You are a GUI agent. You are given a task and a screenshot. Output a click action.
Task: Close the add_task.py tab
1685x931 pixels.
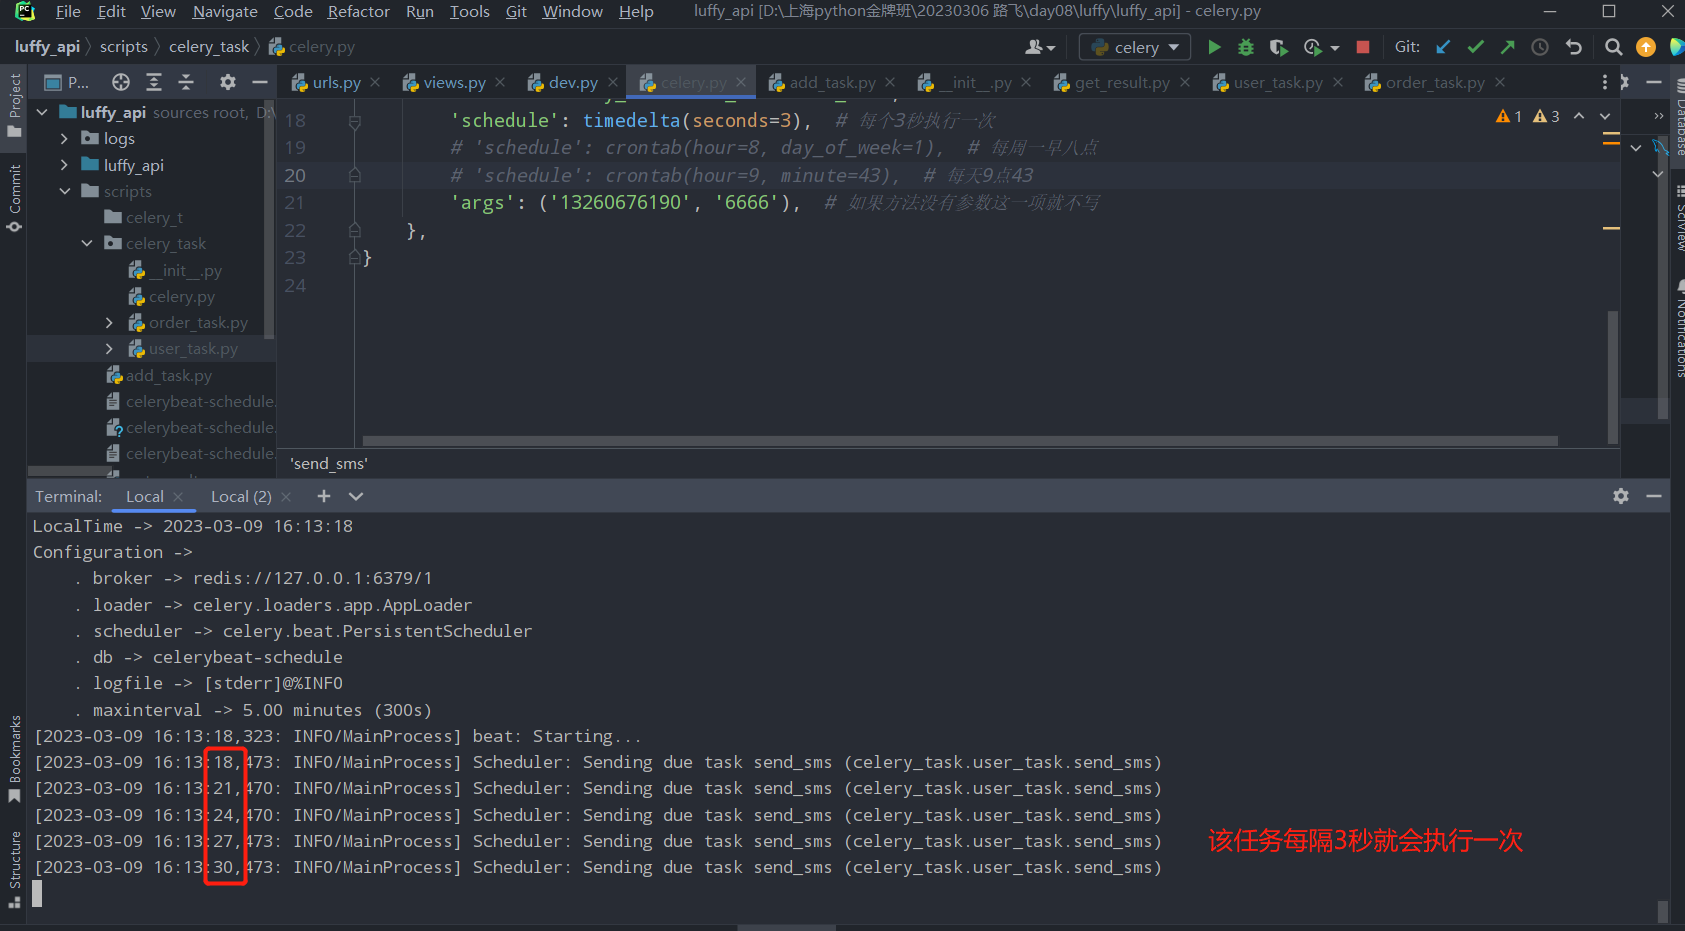(x=890, y=82)
